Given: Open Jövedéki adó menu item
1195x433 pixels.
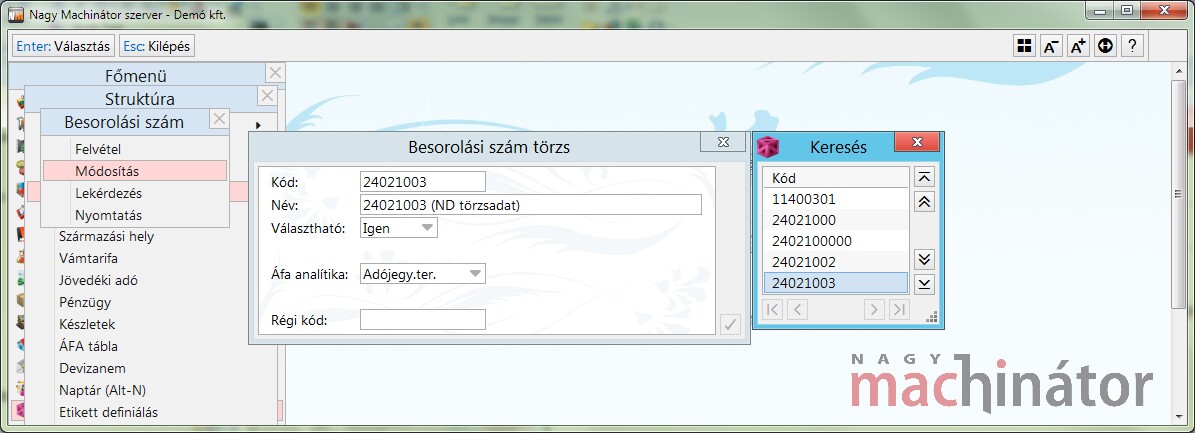Looking at the screenshot, I should pos(98,281).
